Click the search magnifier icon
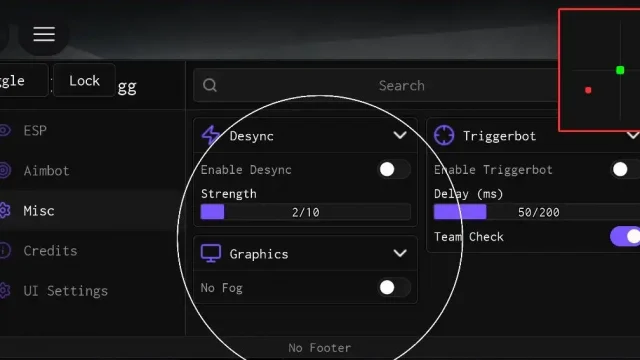 (x=210, y=85)
